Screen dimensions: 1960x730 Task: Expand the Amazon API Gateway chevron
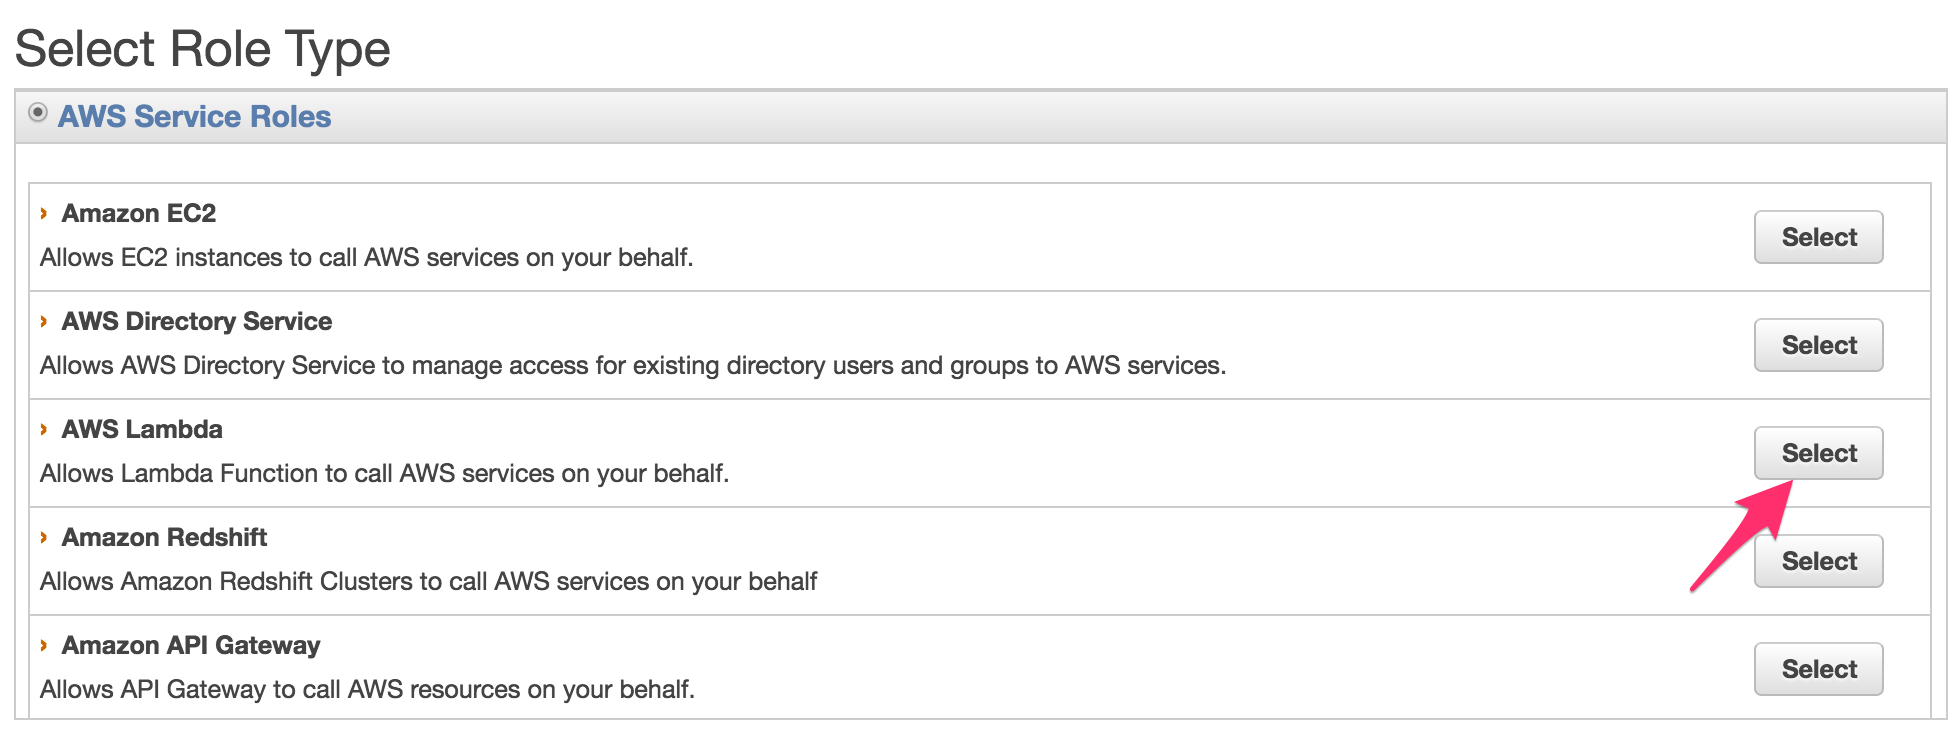(44, 646)
